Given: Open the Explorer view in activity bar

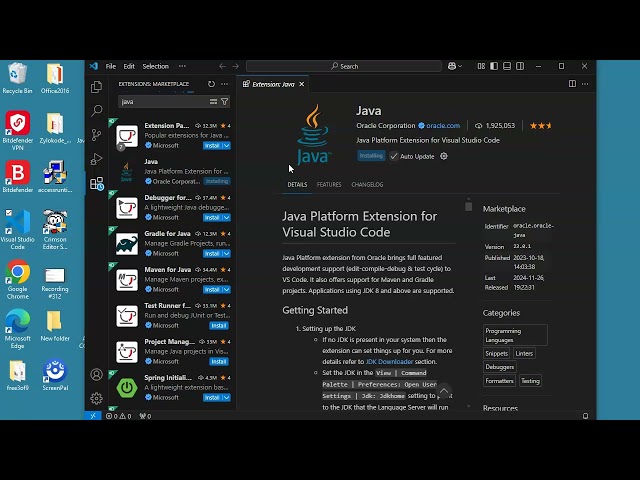Looking at the screenshot, I should pyautogui.click(x=96, y=87).
